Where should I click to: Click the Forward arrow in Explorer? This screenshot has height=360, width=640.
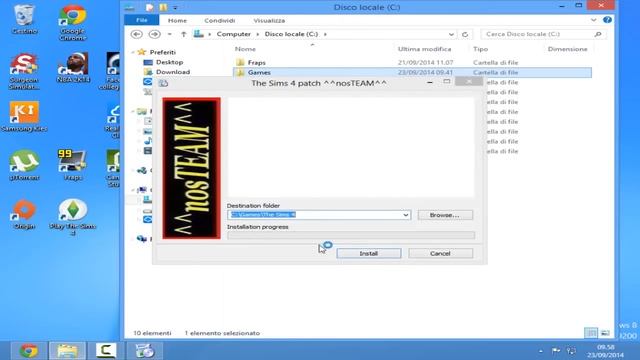coord(154,34)
